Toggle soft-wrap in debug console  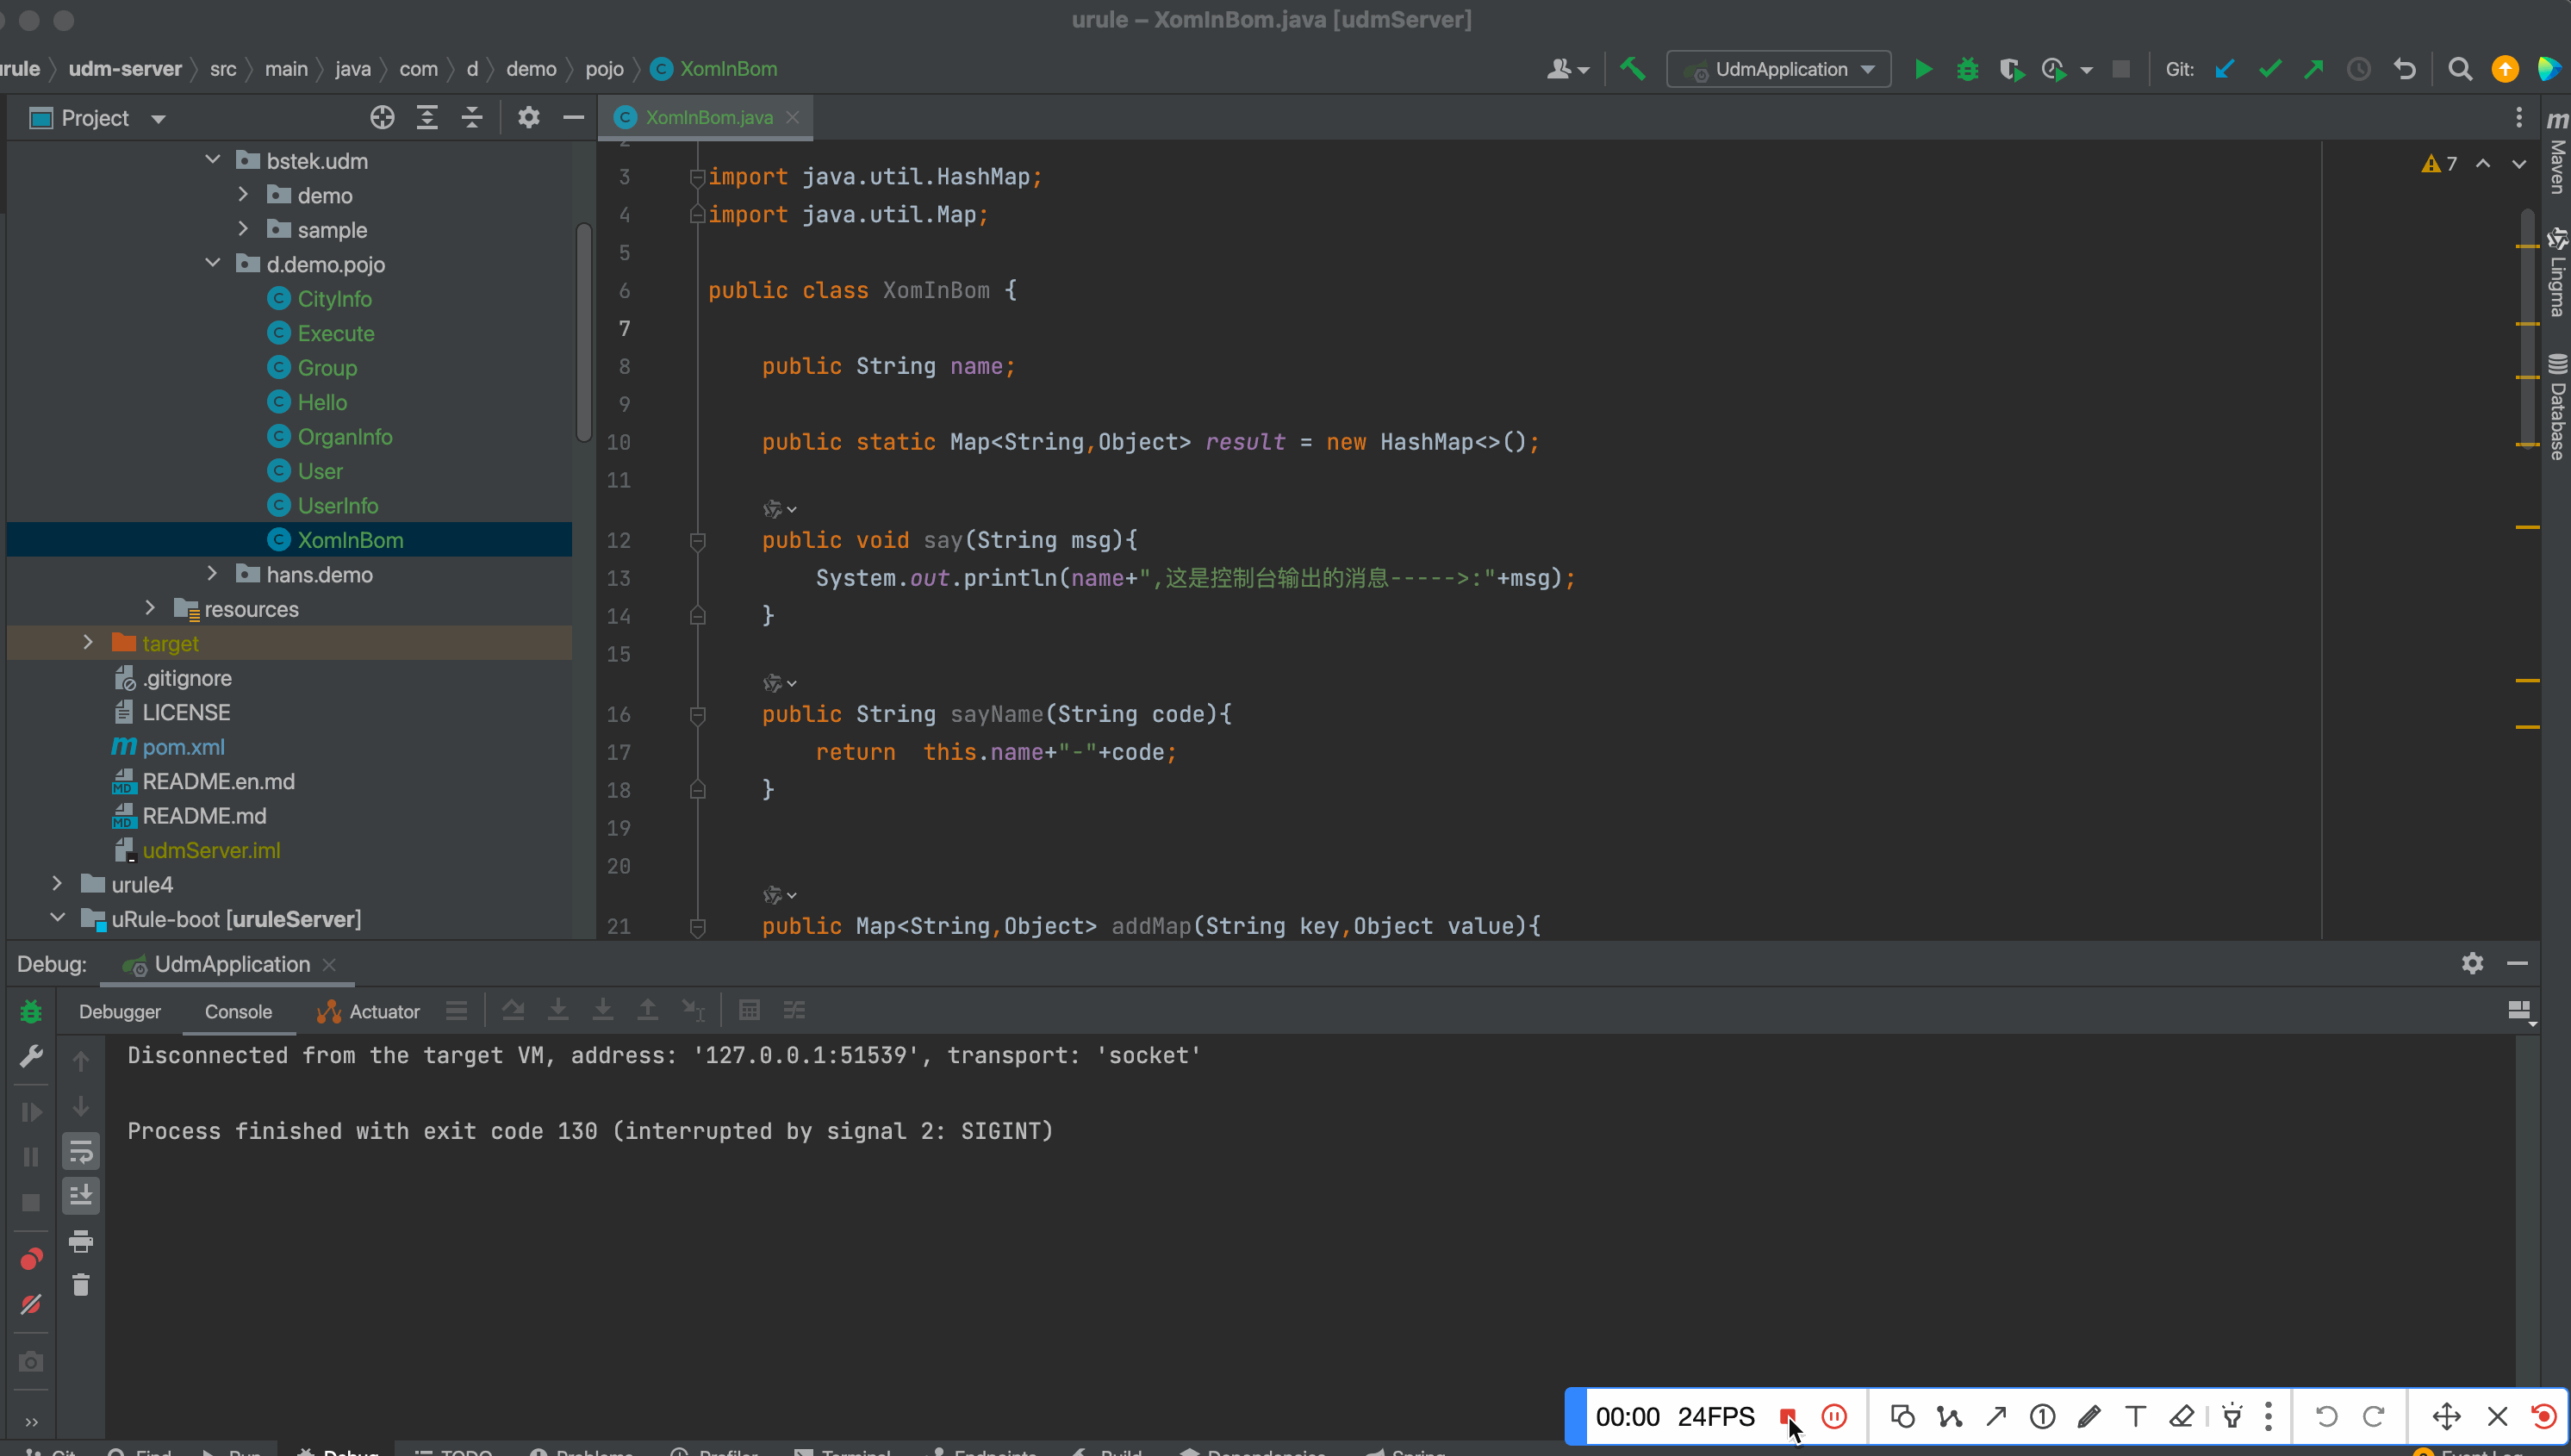coord(81,1152)
